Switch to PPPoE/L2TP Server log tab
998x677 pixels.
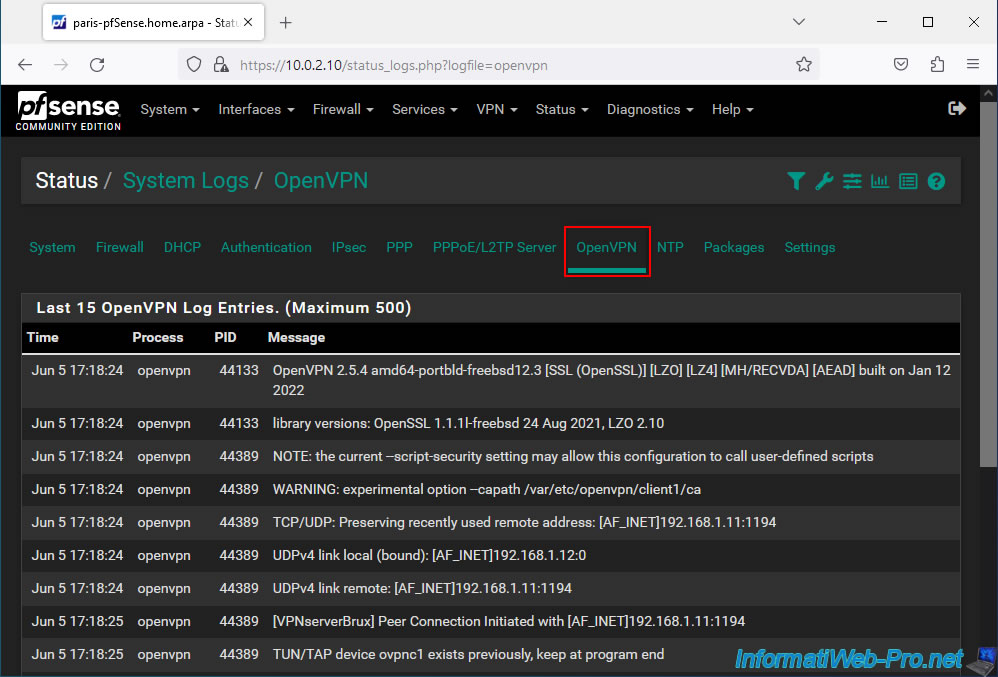(x=495, y=248)
